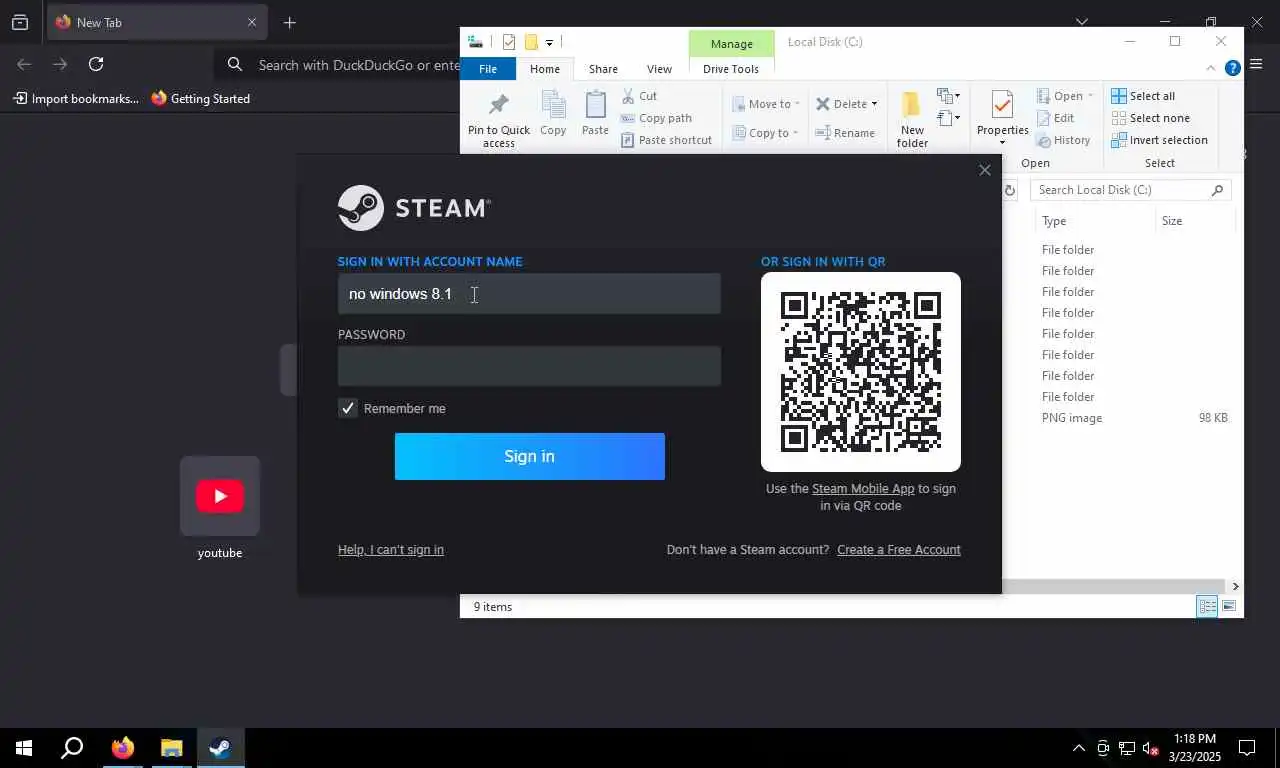Follow the Create a Free Account link
Image resolution: width=1280 pixels, height=768 pixels.
(x=899, y=550)
